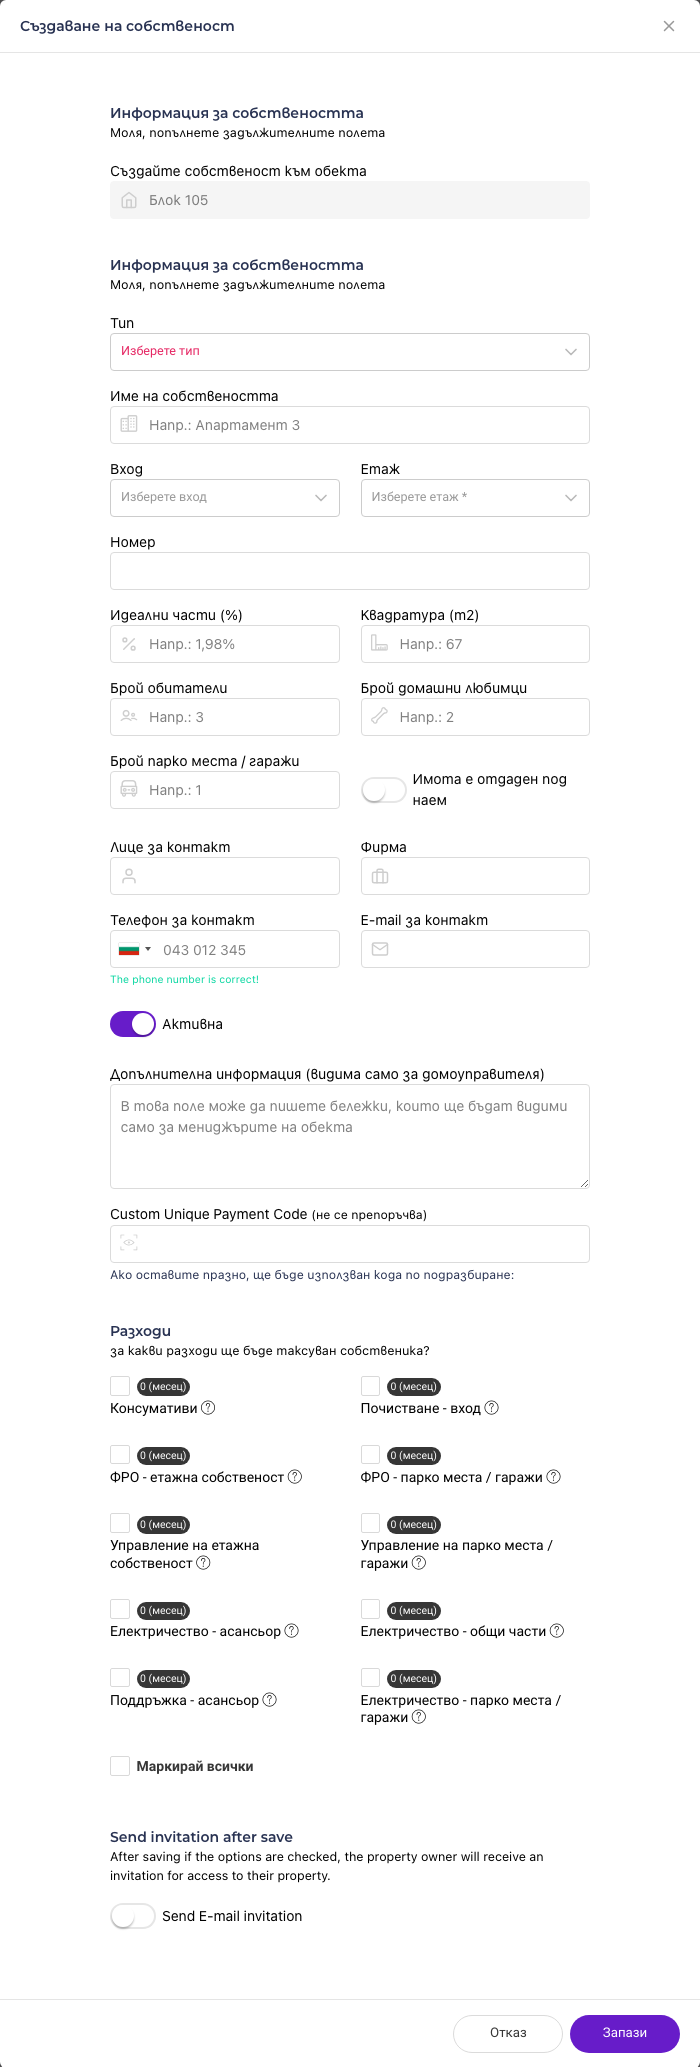Click the Номер input field

[350, 571]
